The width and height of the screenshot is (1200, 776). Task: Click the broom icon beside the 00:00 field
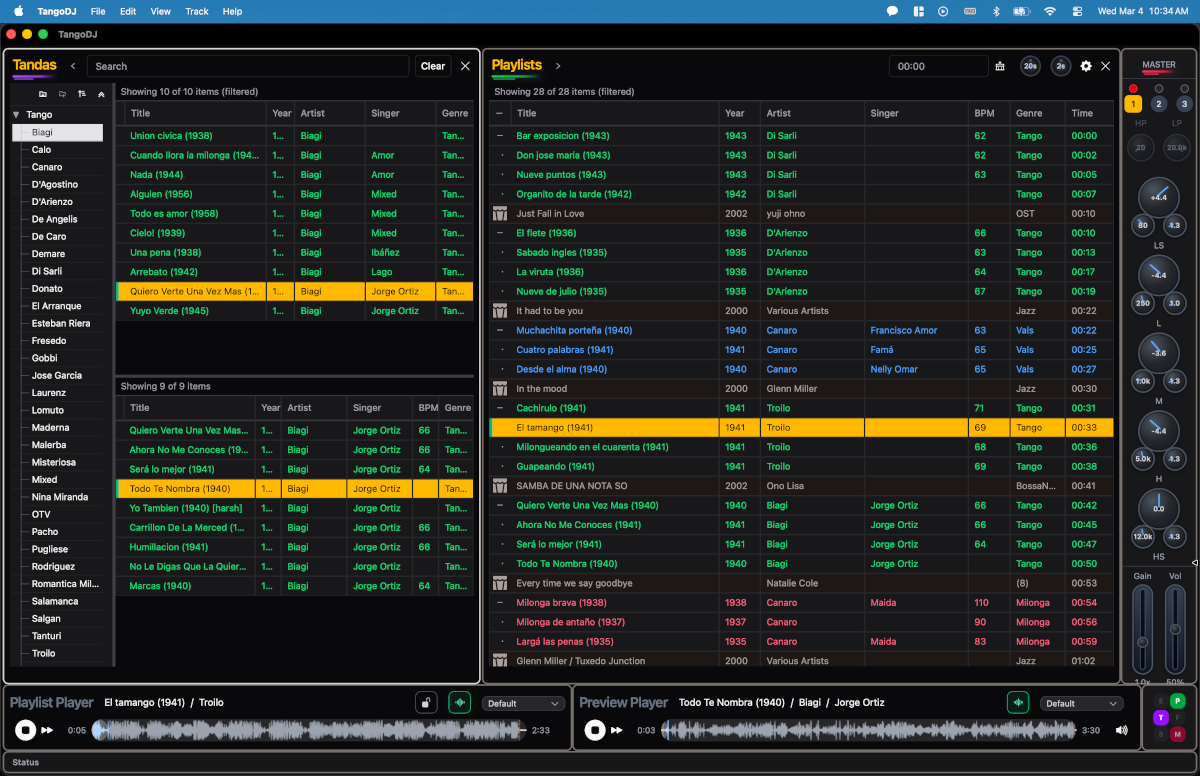[x=1000, y=66]
